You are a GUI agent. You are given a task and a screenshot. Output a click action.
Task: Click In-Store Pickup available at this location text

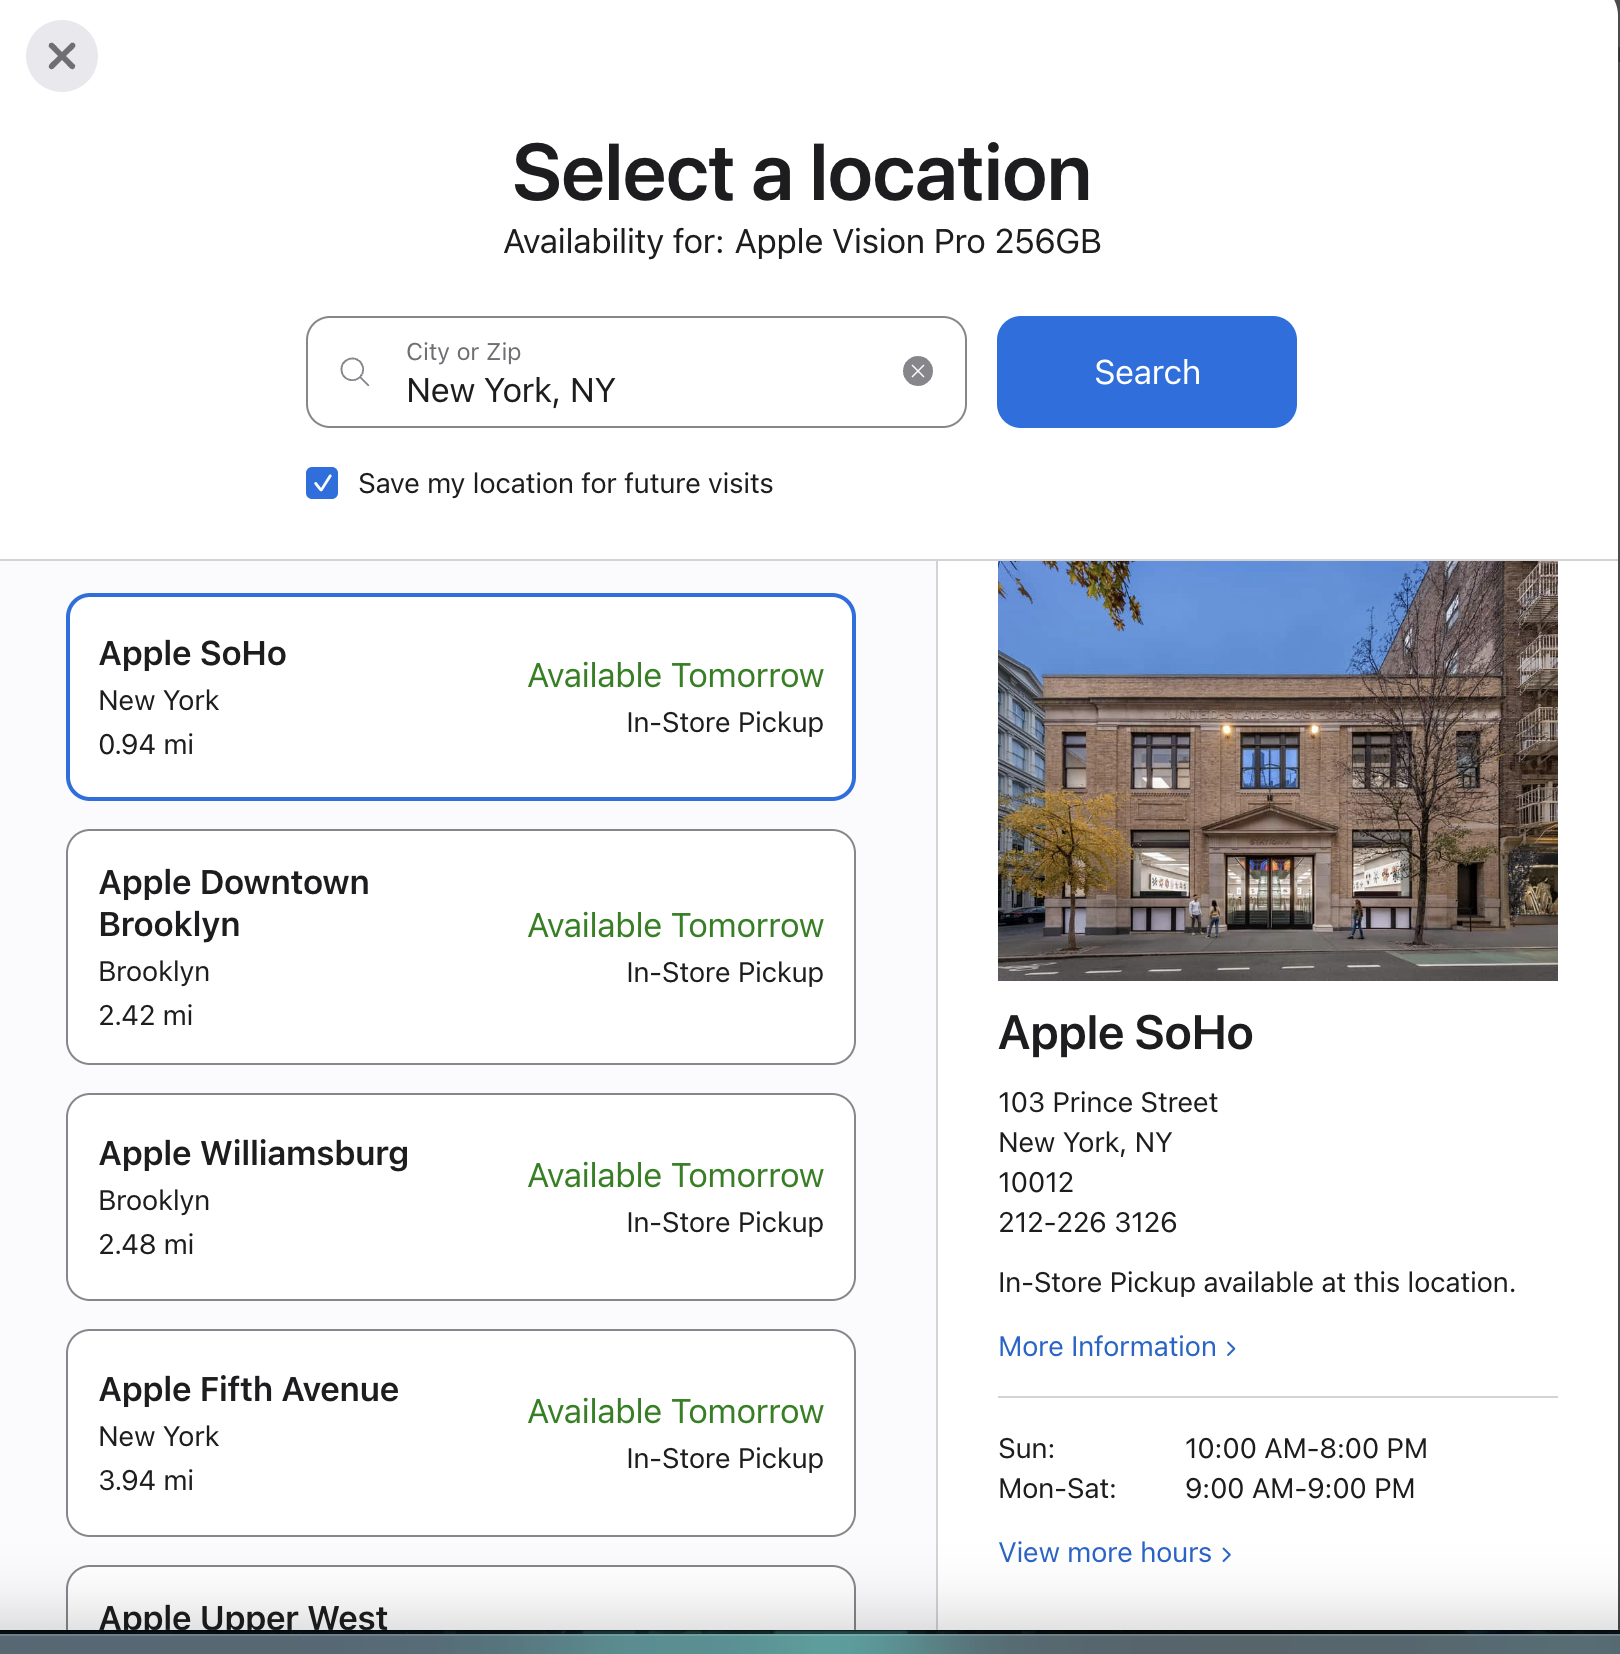[1257, 1282]
